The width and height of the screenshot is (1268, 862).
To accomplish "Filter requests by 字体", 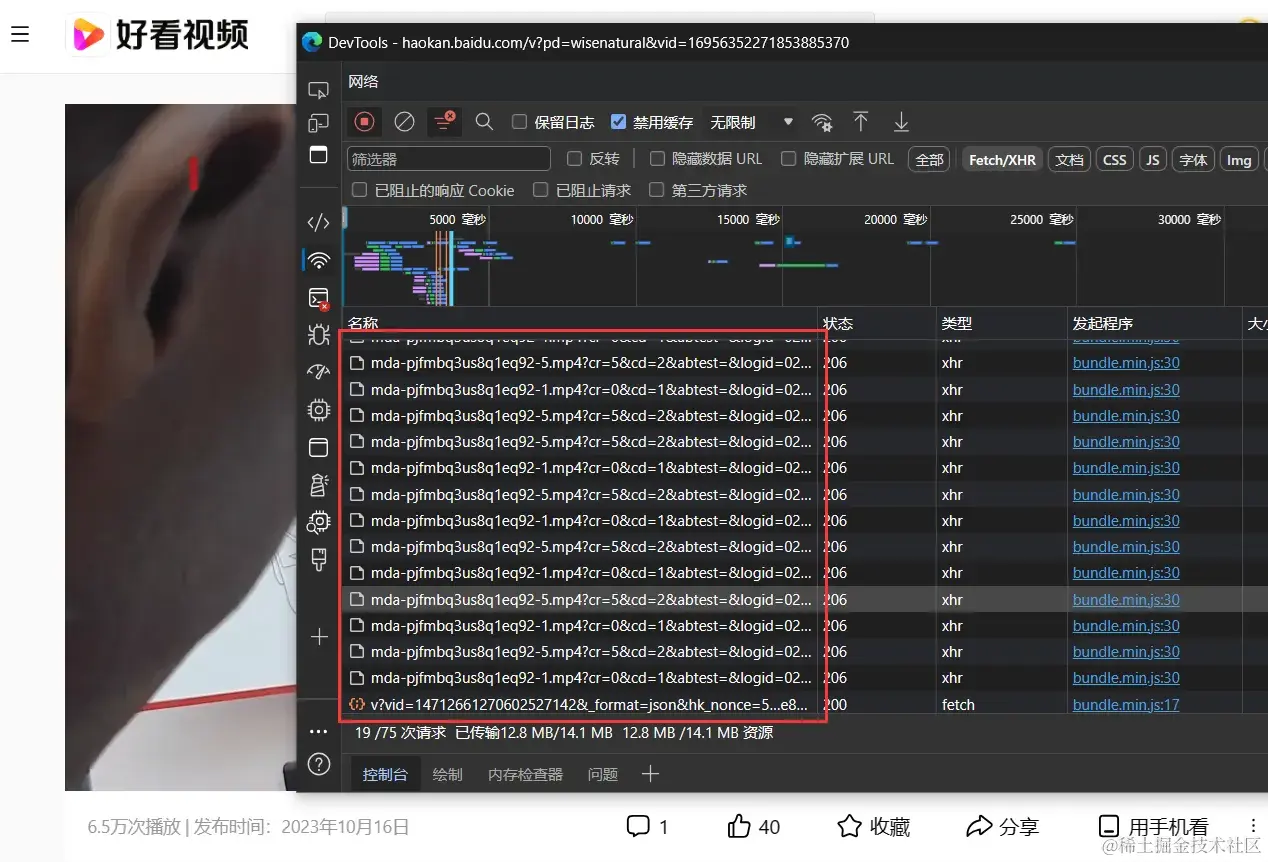I will 1193,159.
